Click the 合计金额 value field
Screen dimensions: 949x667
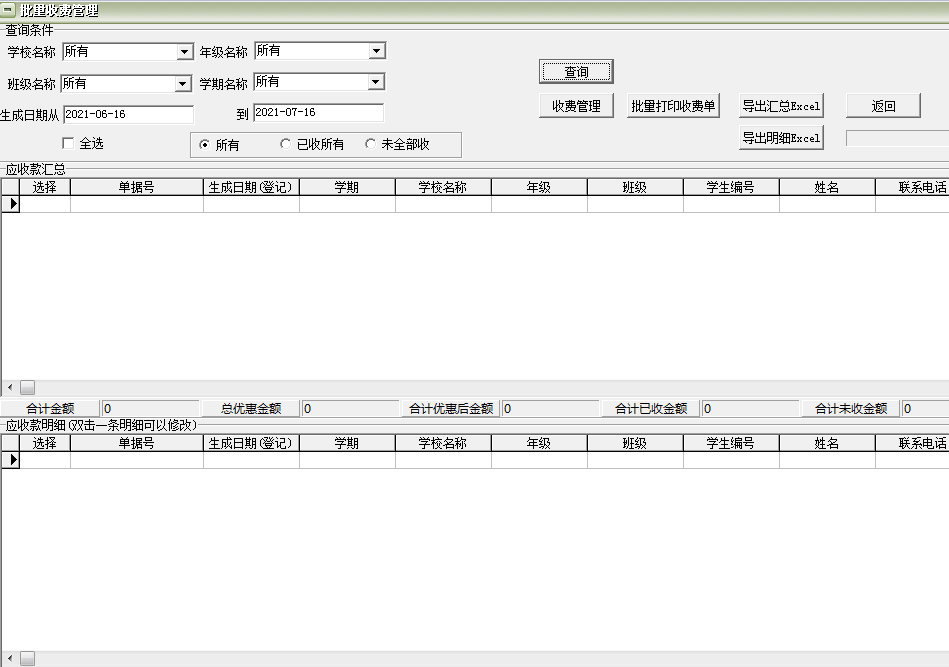(150, 409)
